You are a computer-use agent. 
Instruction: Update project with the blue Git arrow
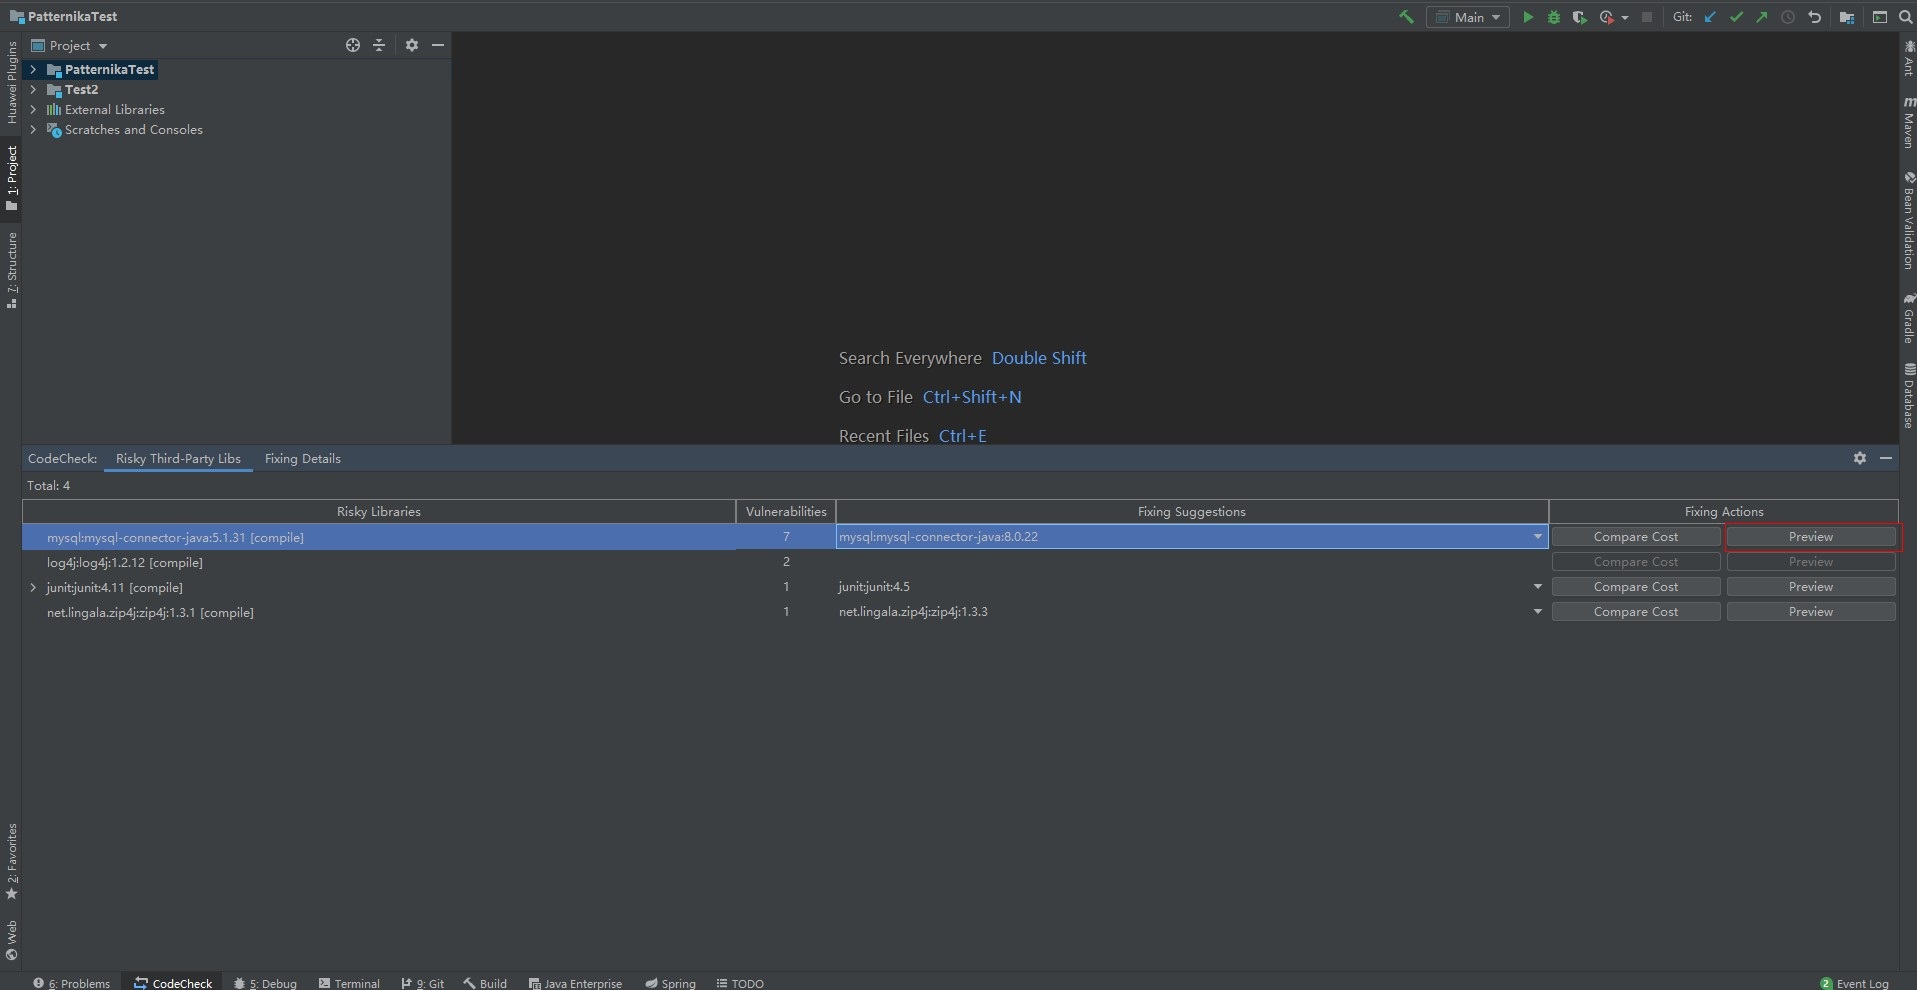click(1710, 17)
